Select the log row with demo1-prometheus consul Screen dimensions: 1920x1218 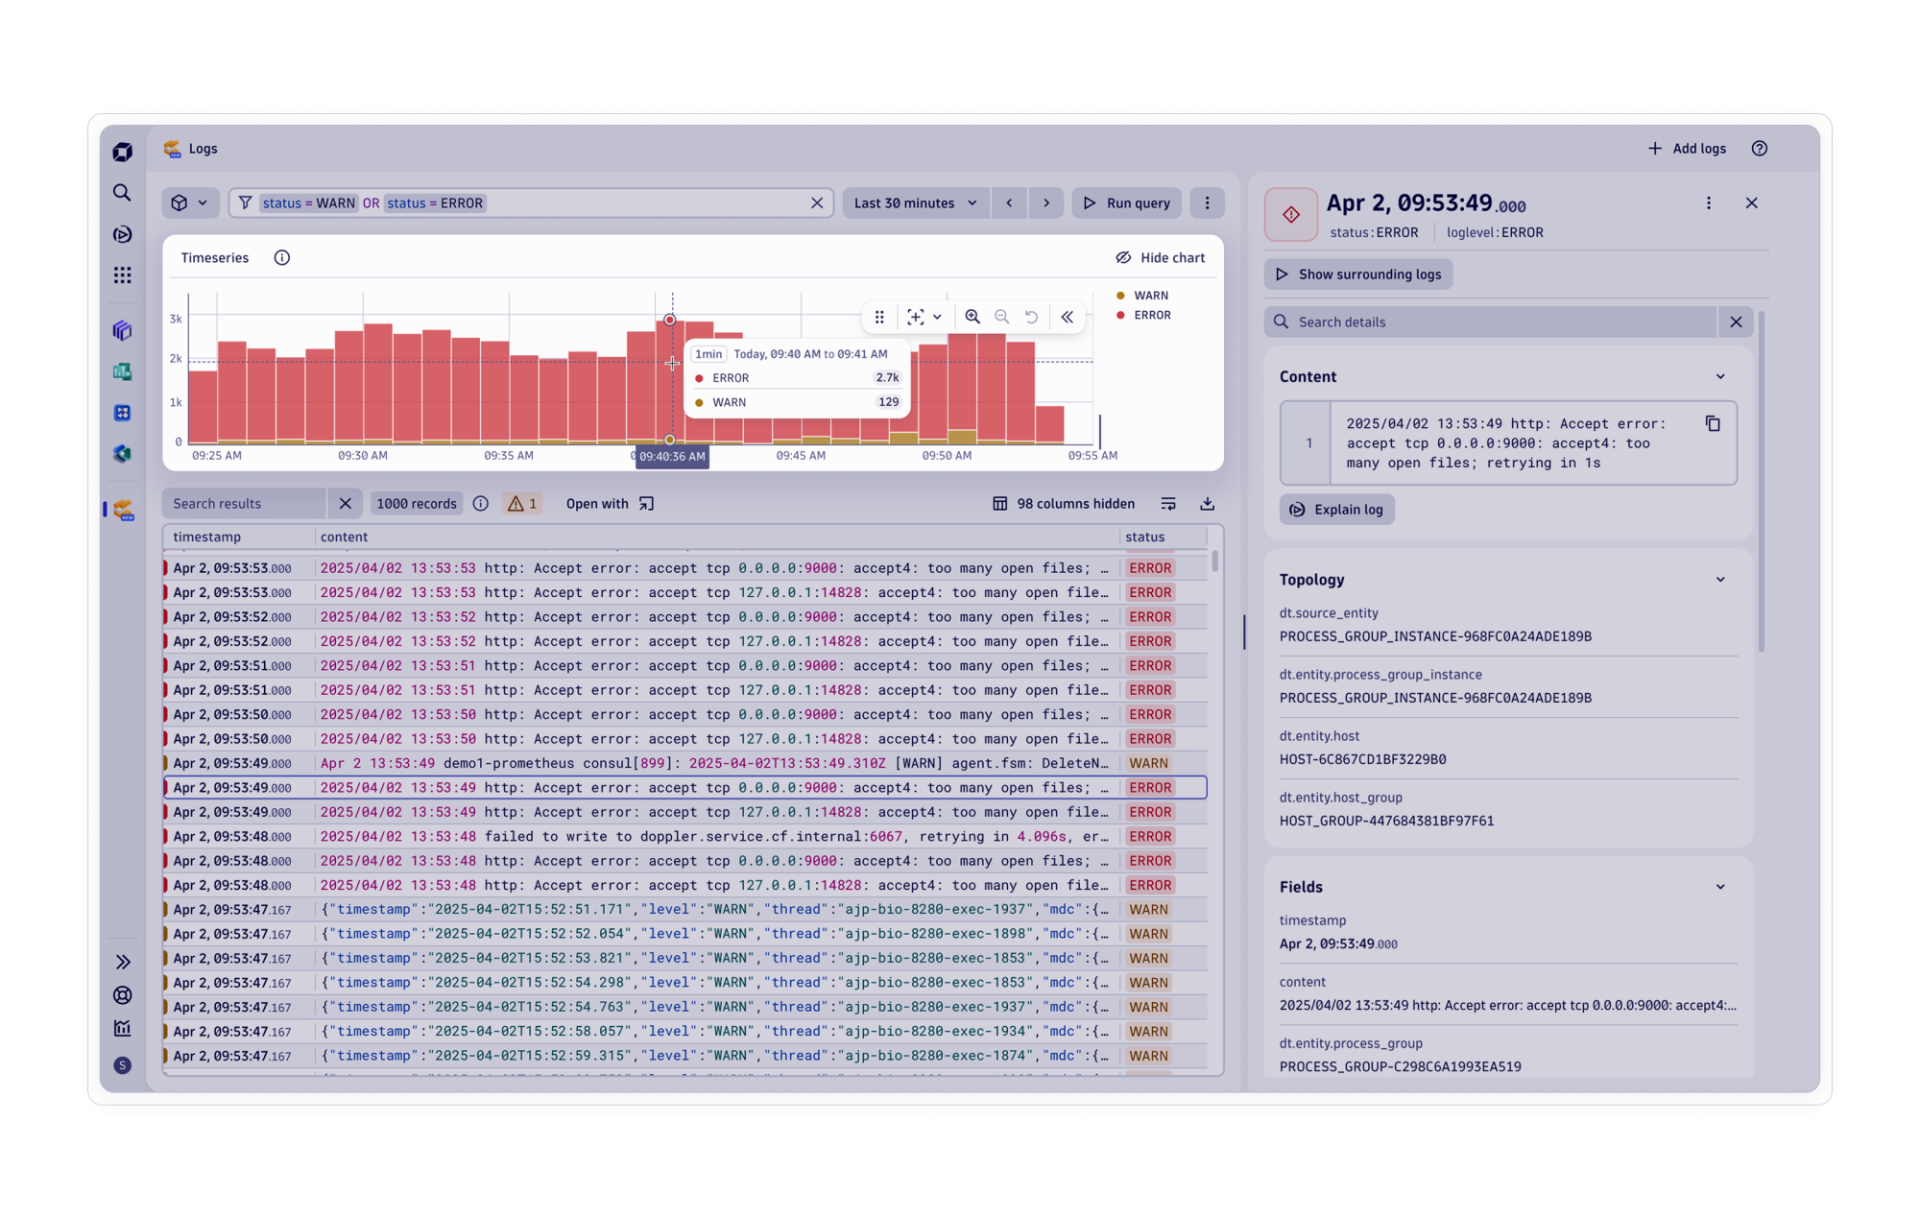click(686, 763)
